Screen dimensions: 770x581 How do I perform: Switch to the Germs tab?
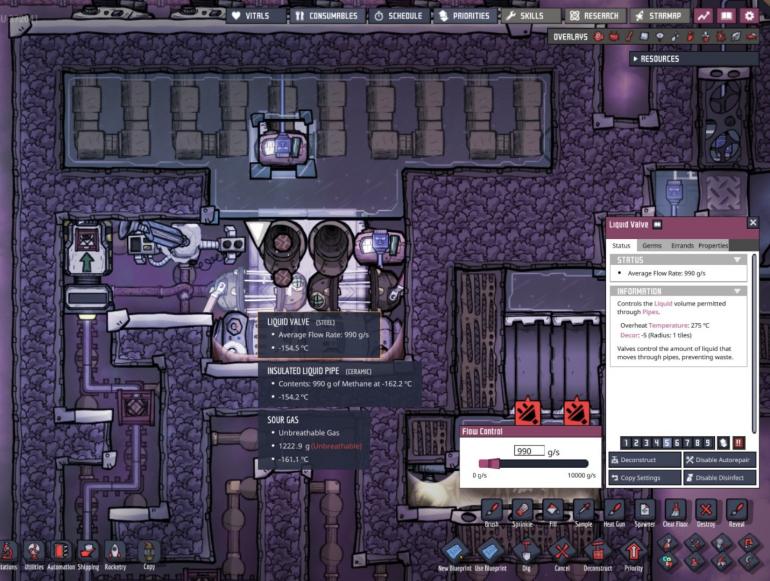point(652,245)
